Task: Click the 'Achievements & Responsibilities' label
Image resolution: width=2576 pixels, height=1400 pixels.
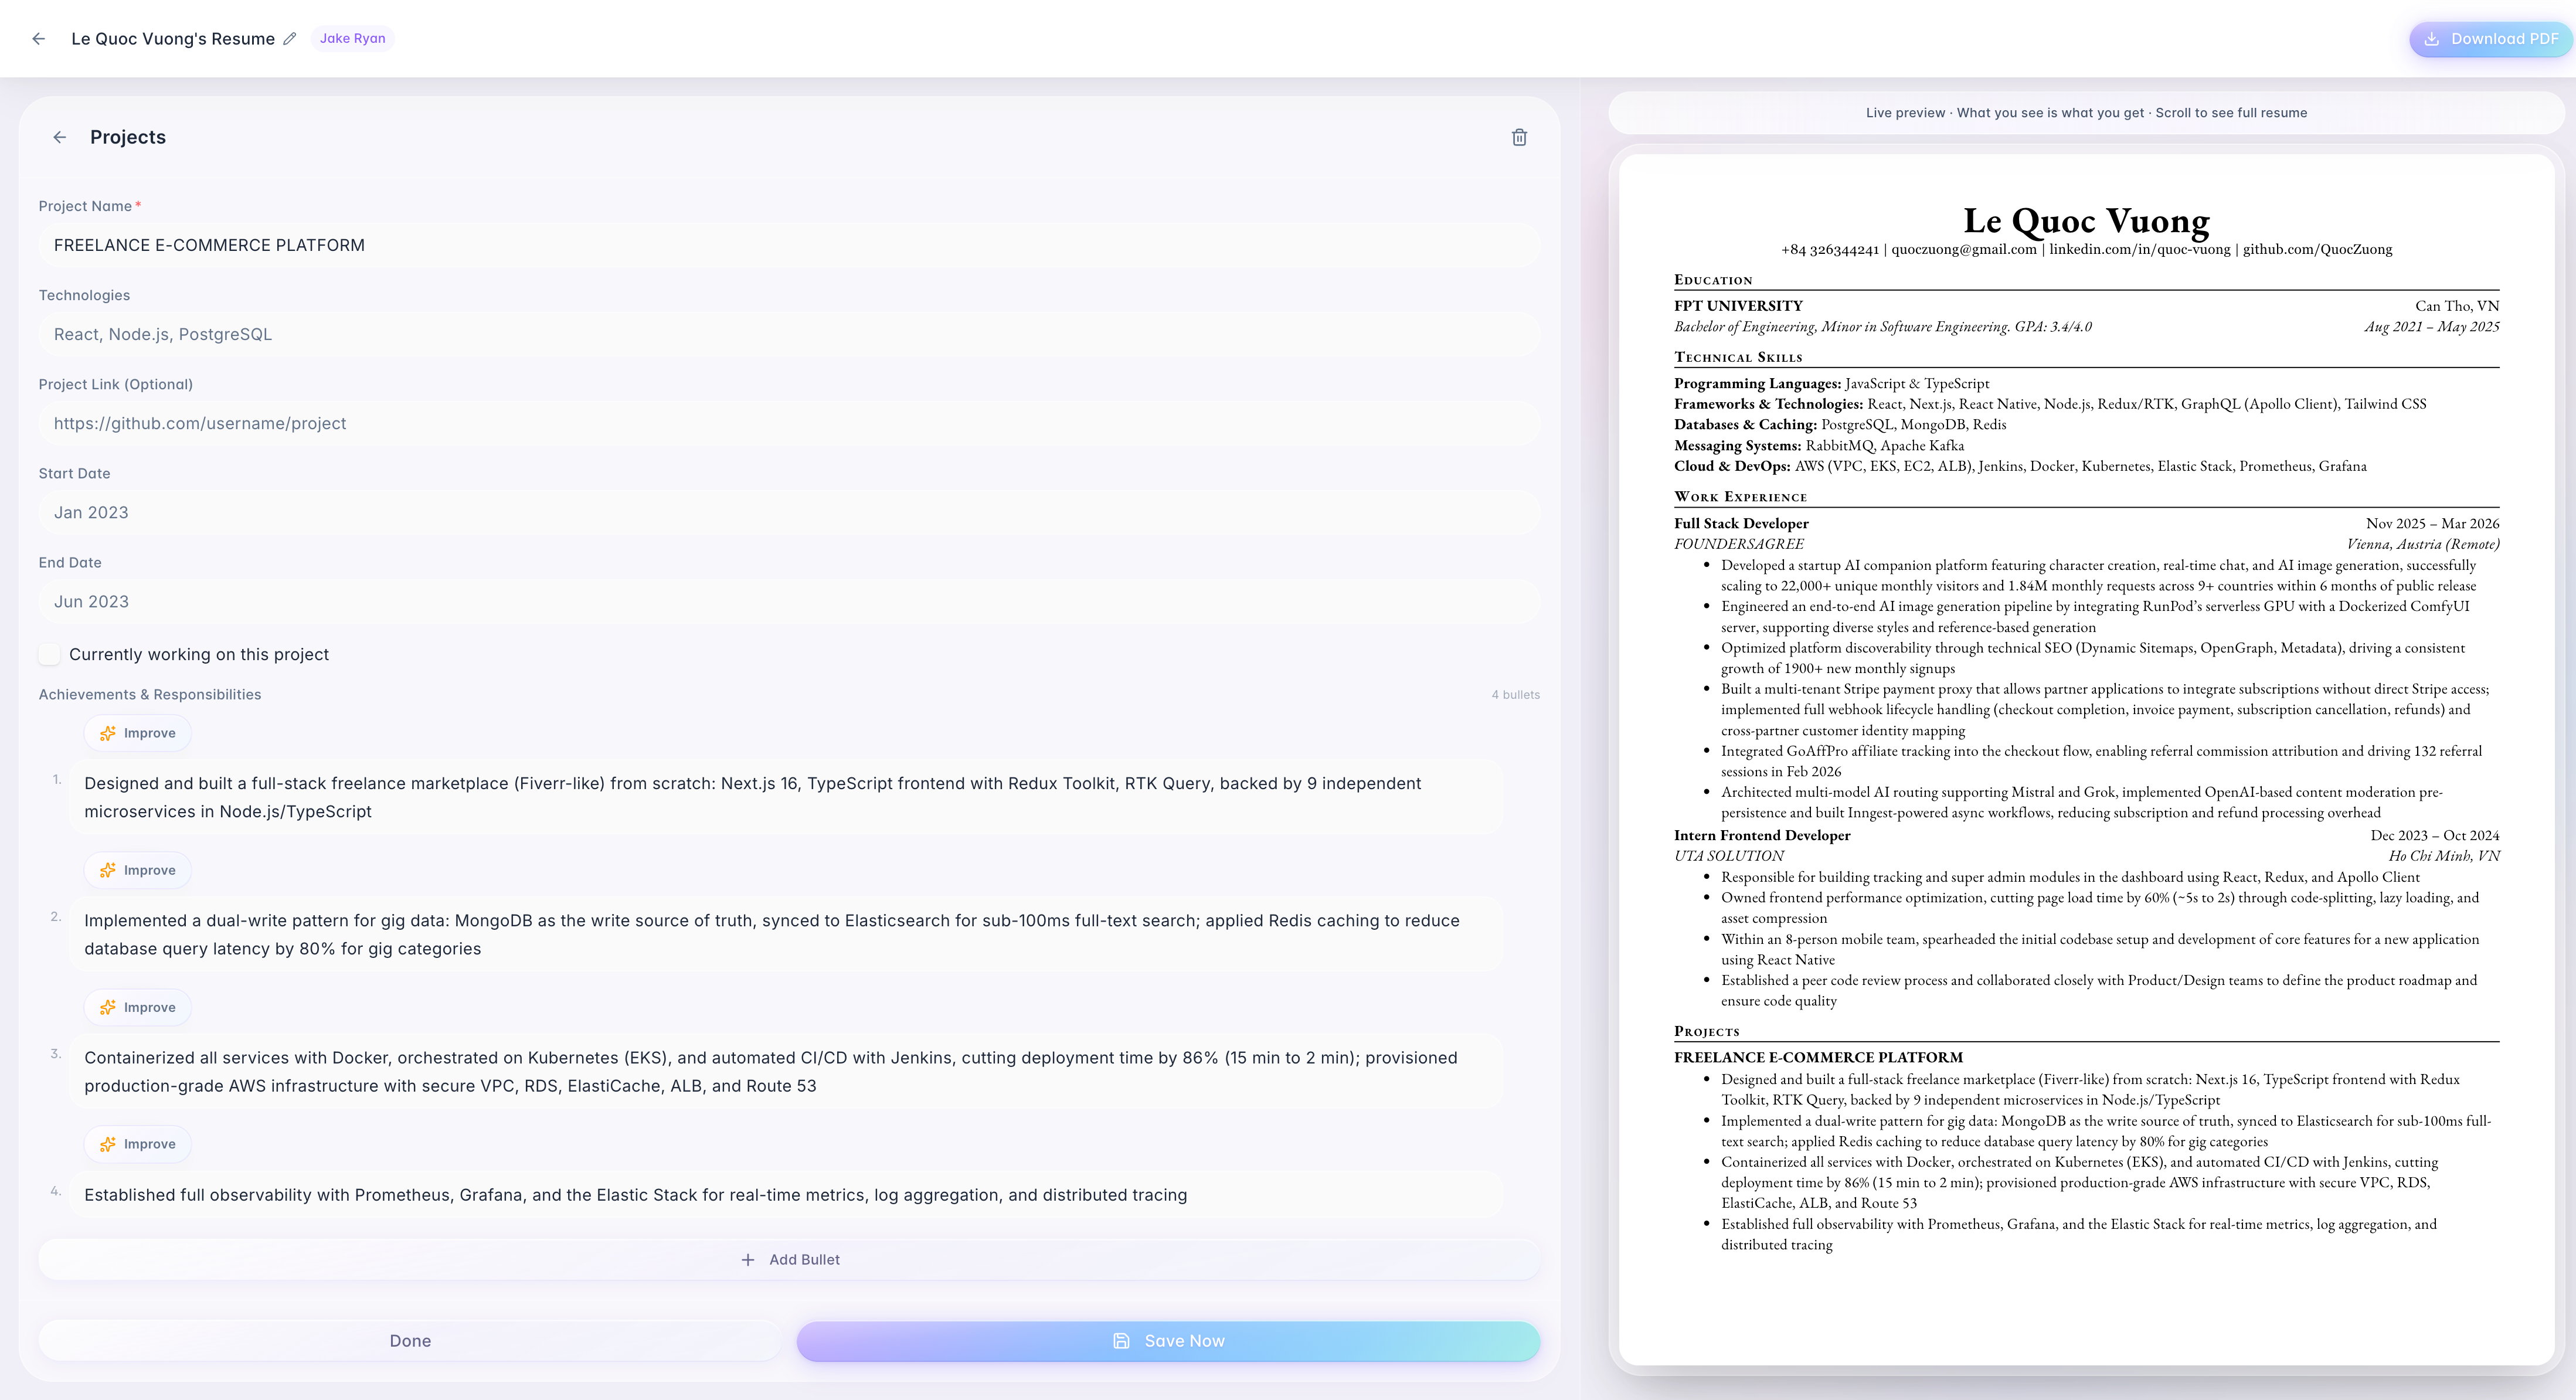Action: pyautogui.click(x=150, y=694)
